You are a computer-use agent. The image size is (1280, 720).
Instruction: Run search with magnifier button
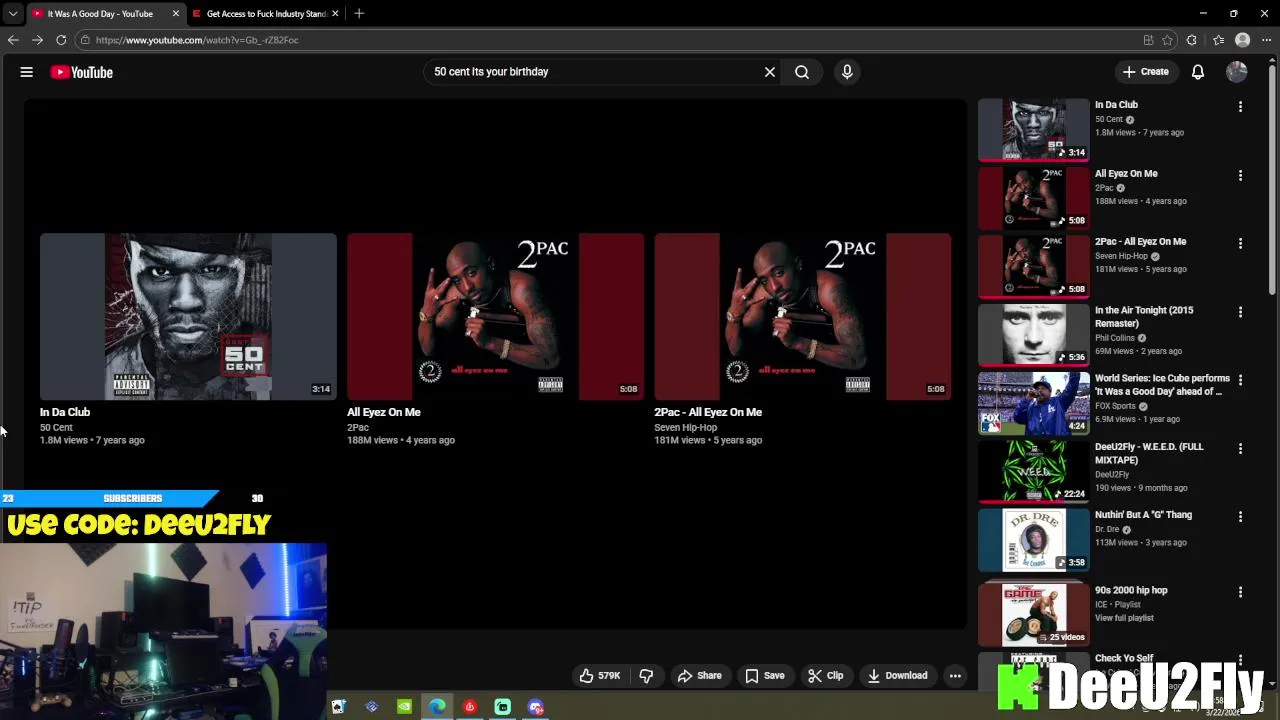point(802,72)
